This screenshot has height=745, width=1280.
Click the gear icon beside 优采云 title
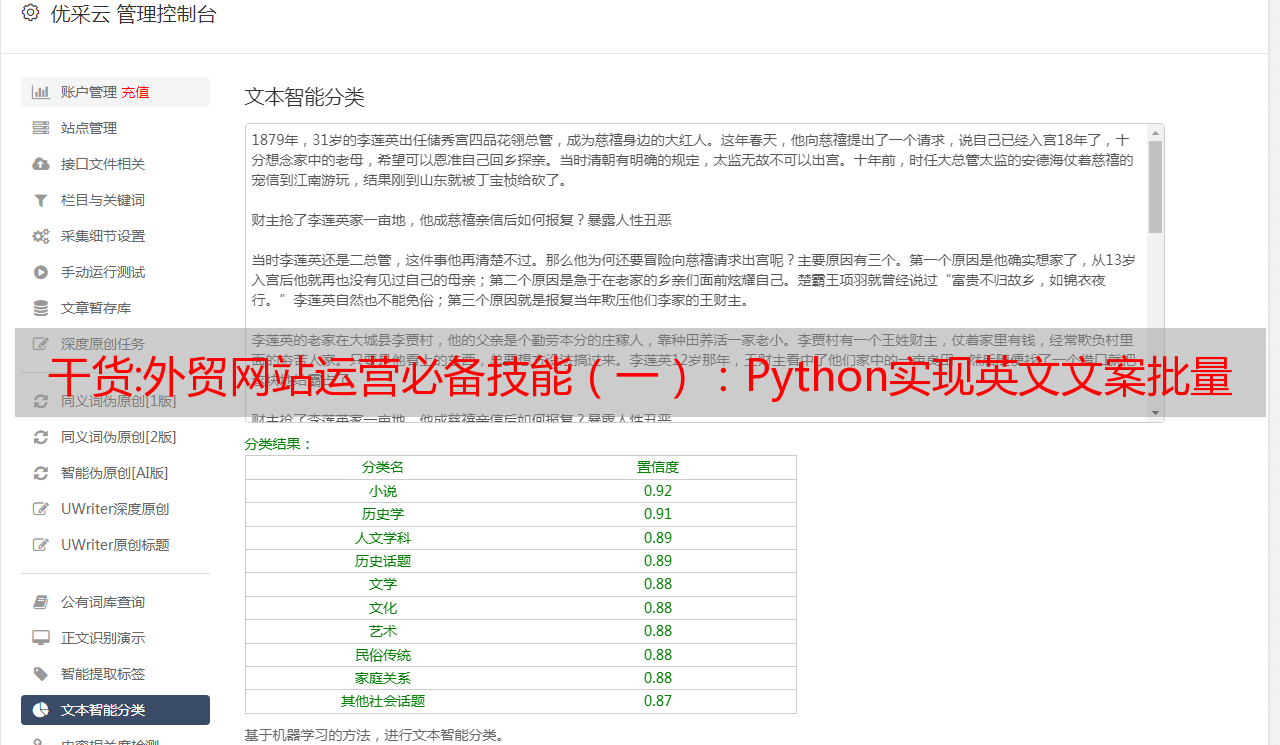(x=30, y=14)
